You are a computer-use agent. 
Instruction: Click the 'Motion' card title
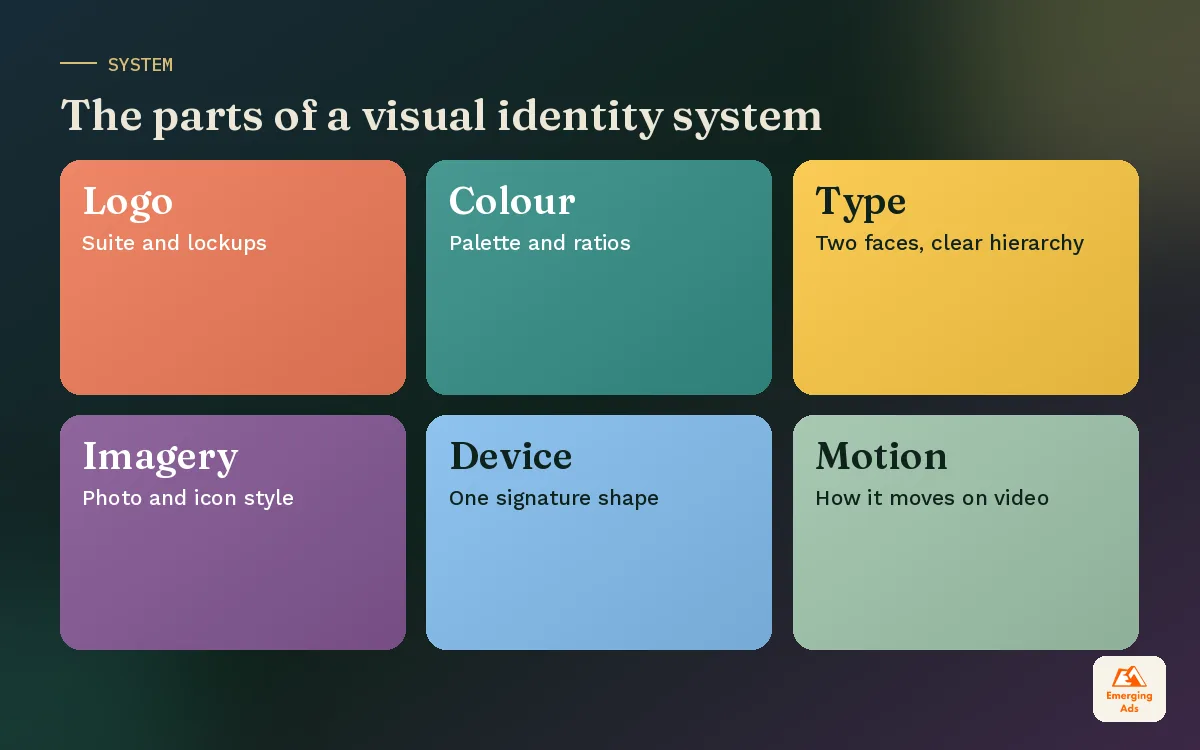tap(881, 457)
